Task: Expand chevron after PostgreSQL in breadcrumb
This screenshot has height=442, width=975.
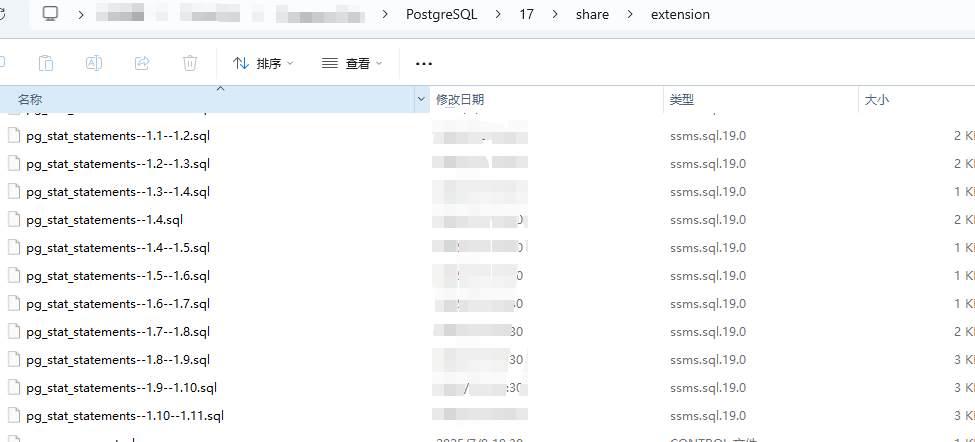Action: 499,14
